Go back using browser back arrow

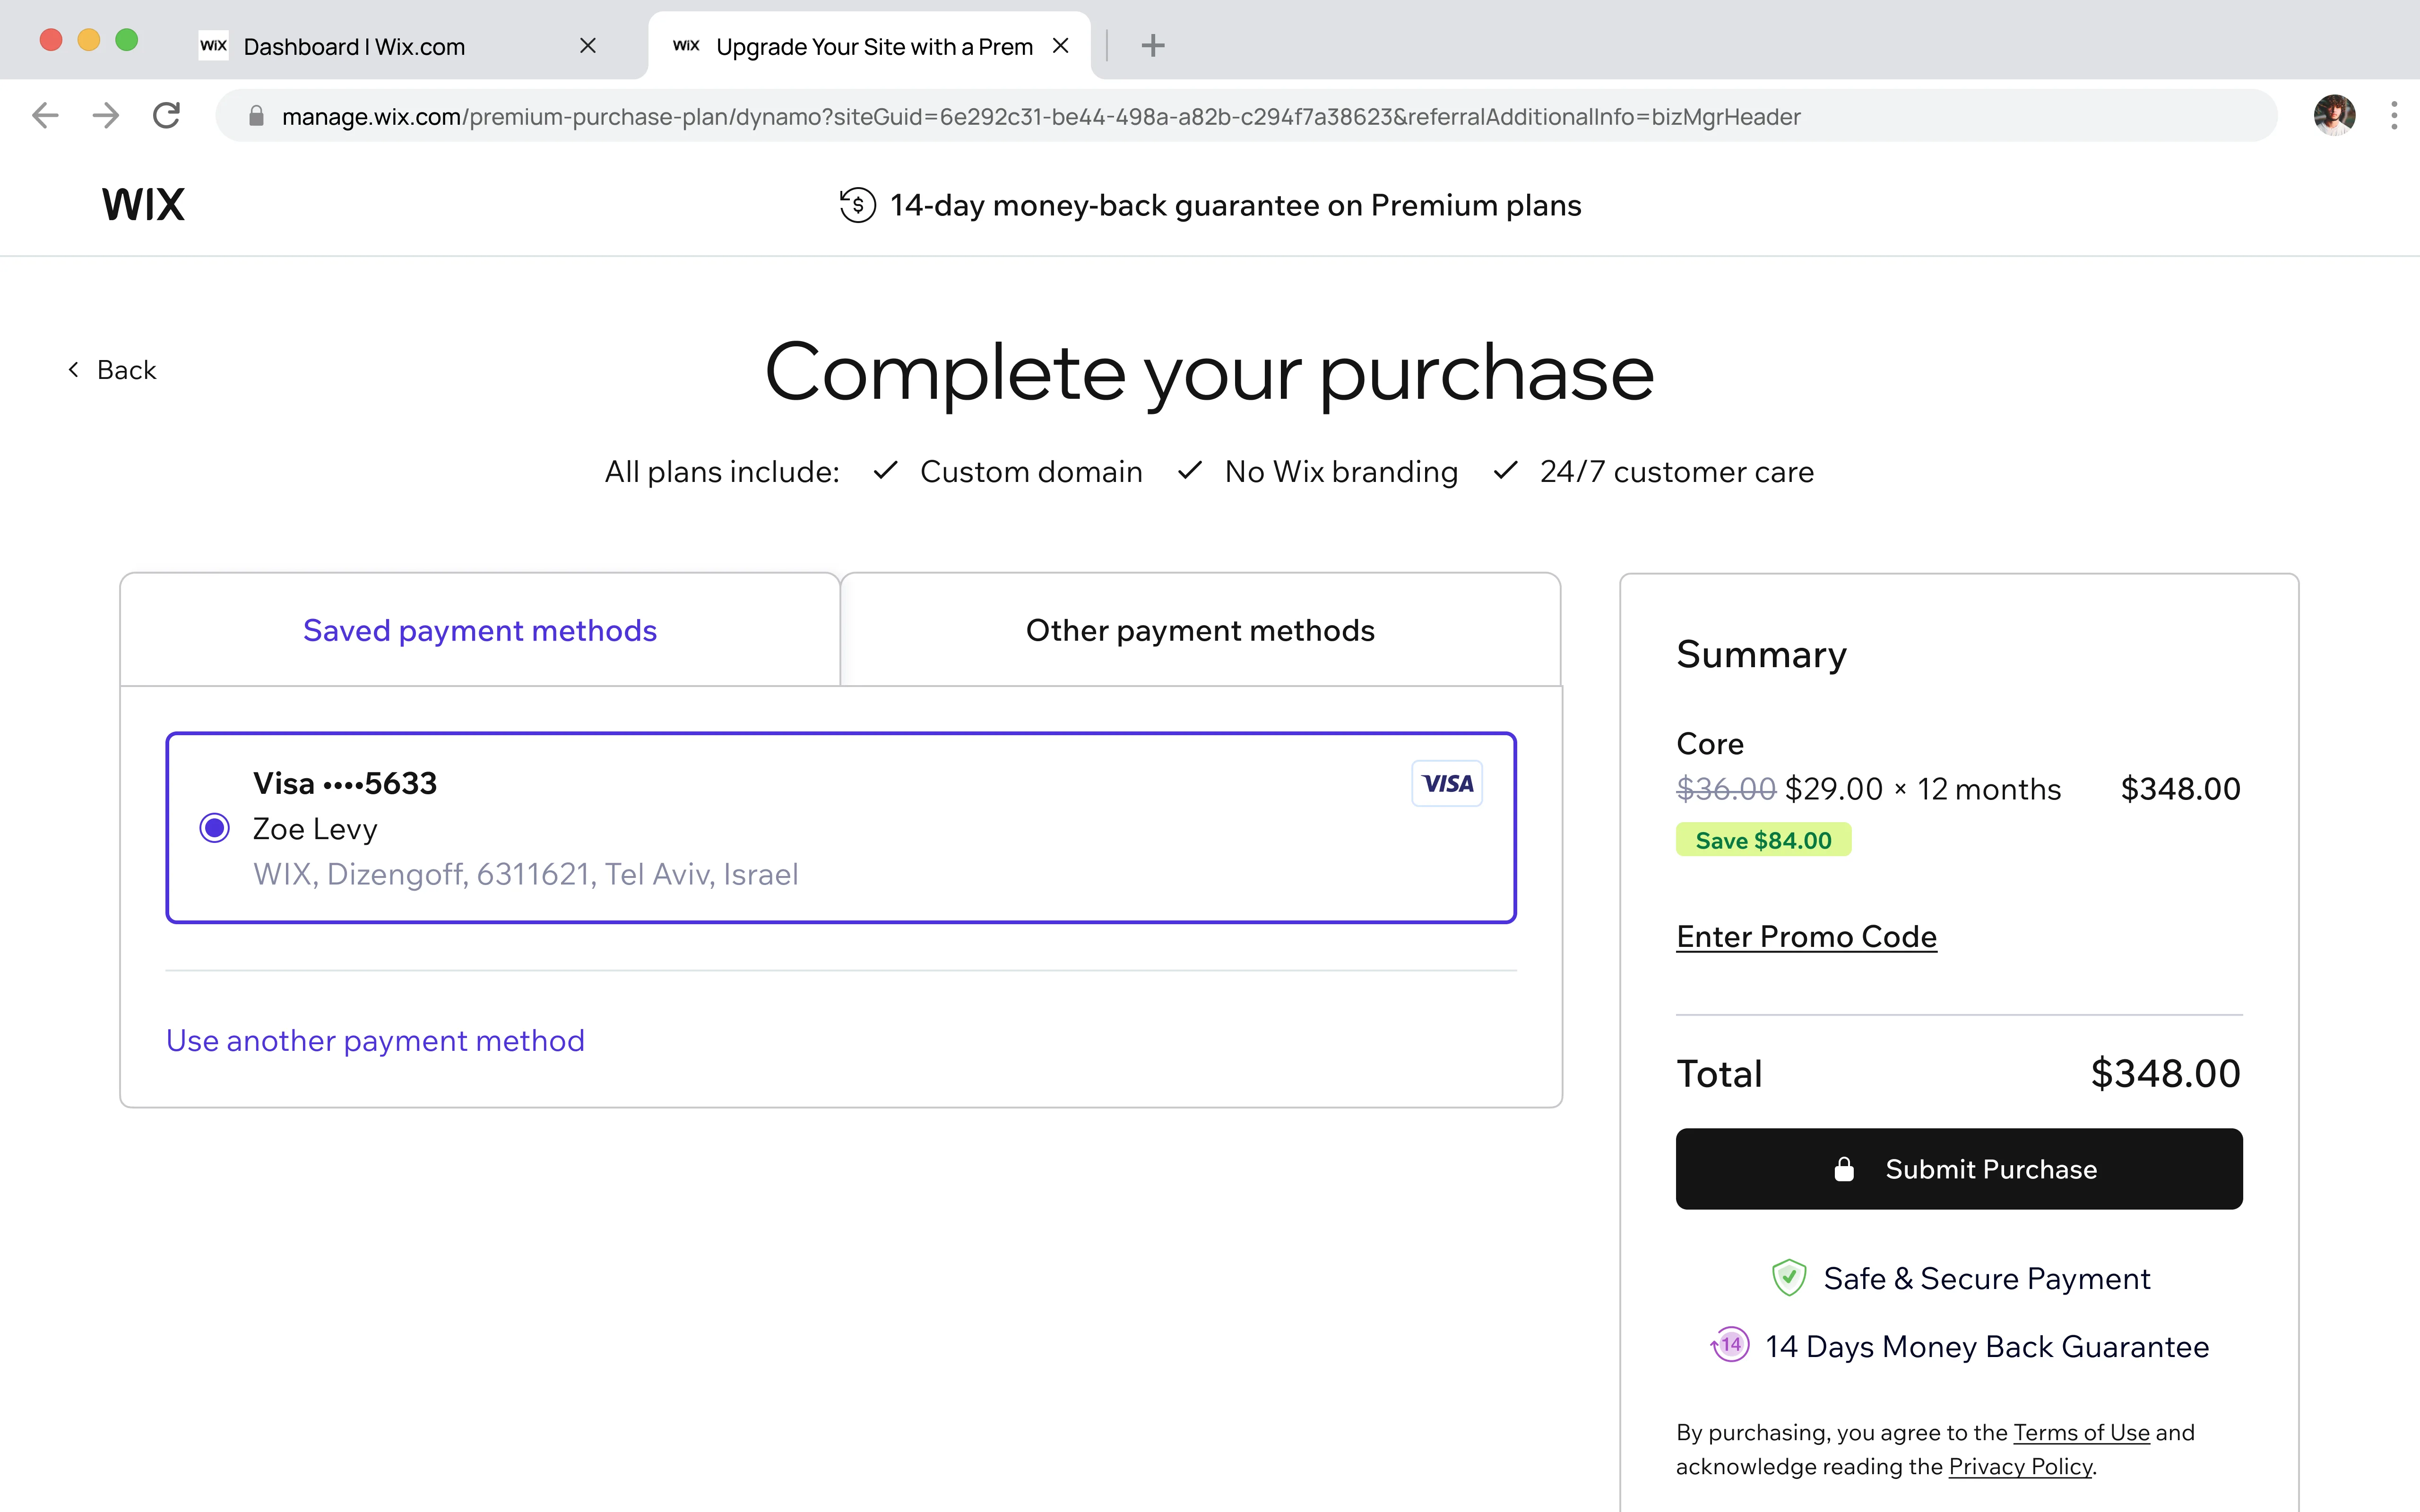pos(46,116)
